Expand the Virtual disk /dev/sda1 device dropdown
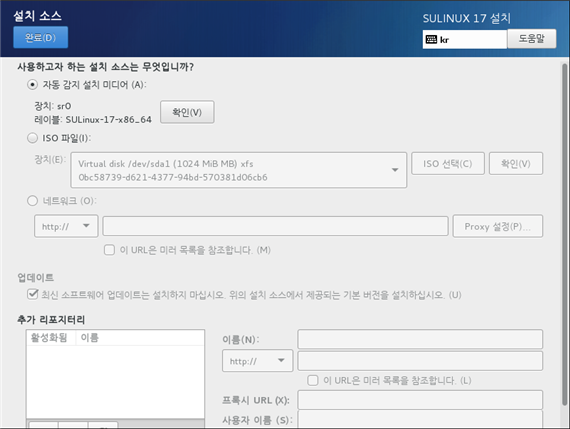Image resolution: width=570 pixels, height=429 pixels. click(x=238, y=170)
